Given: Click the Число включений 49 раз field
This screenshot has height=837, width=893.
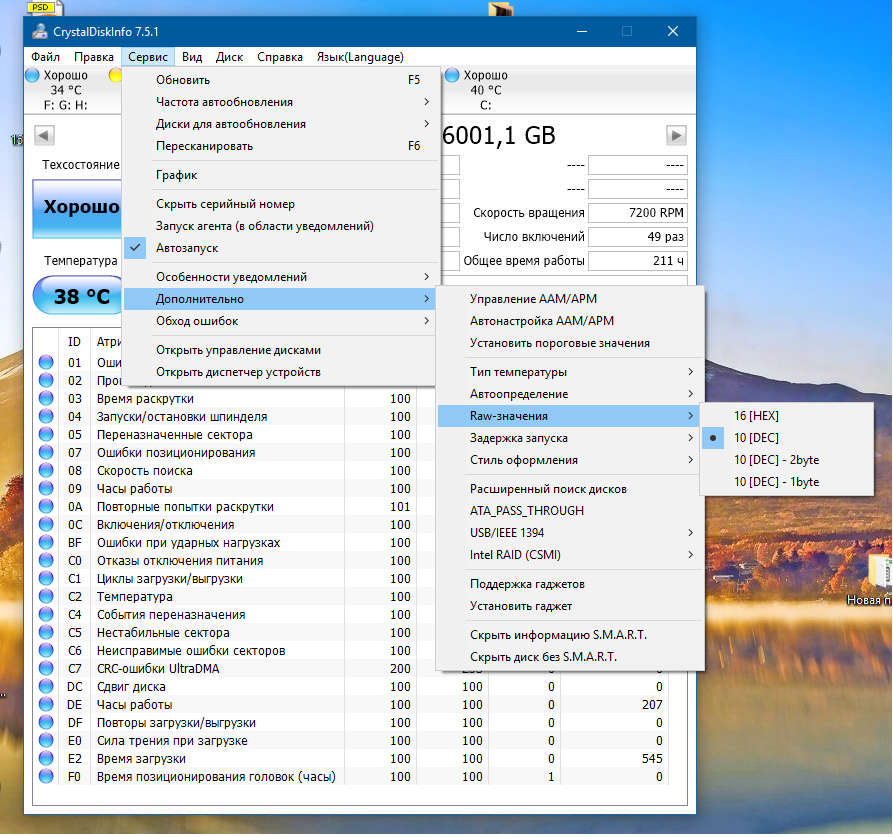Looking at the screenshot, I should tap(637, 237).
